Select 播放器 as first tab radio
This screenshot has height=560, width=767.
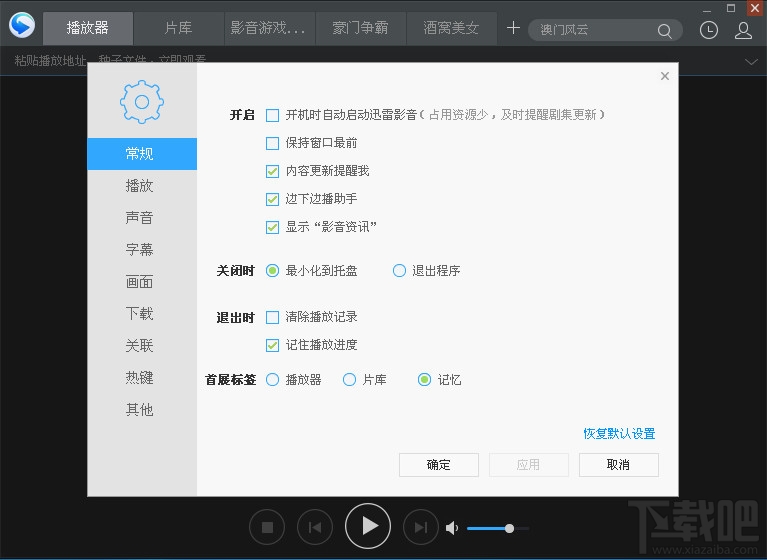pyautogui.click(x=272, y=380)
